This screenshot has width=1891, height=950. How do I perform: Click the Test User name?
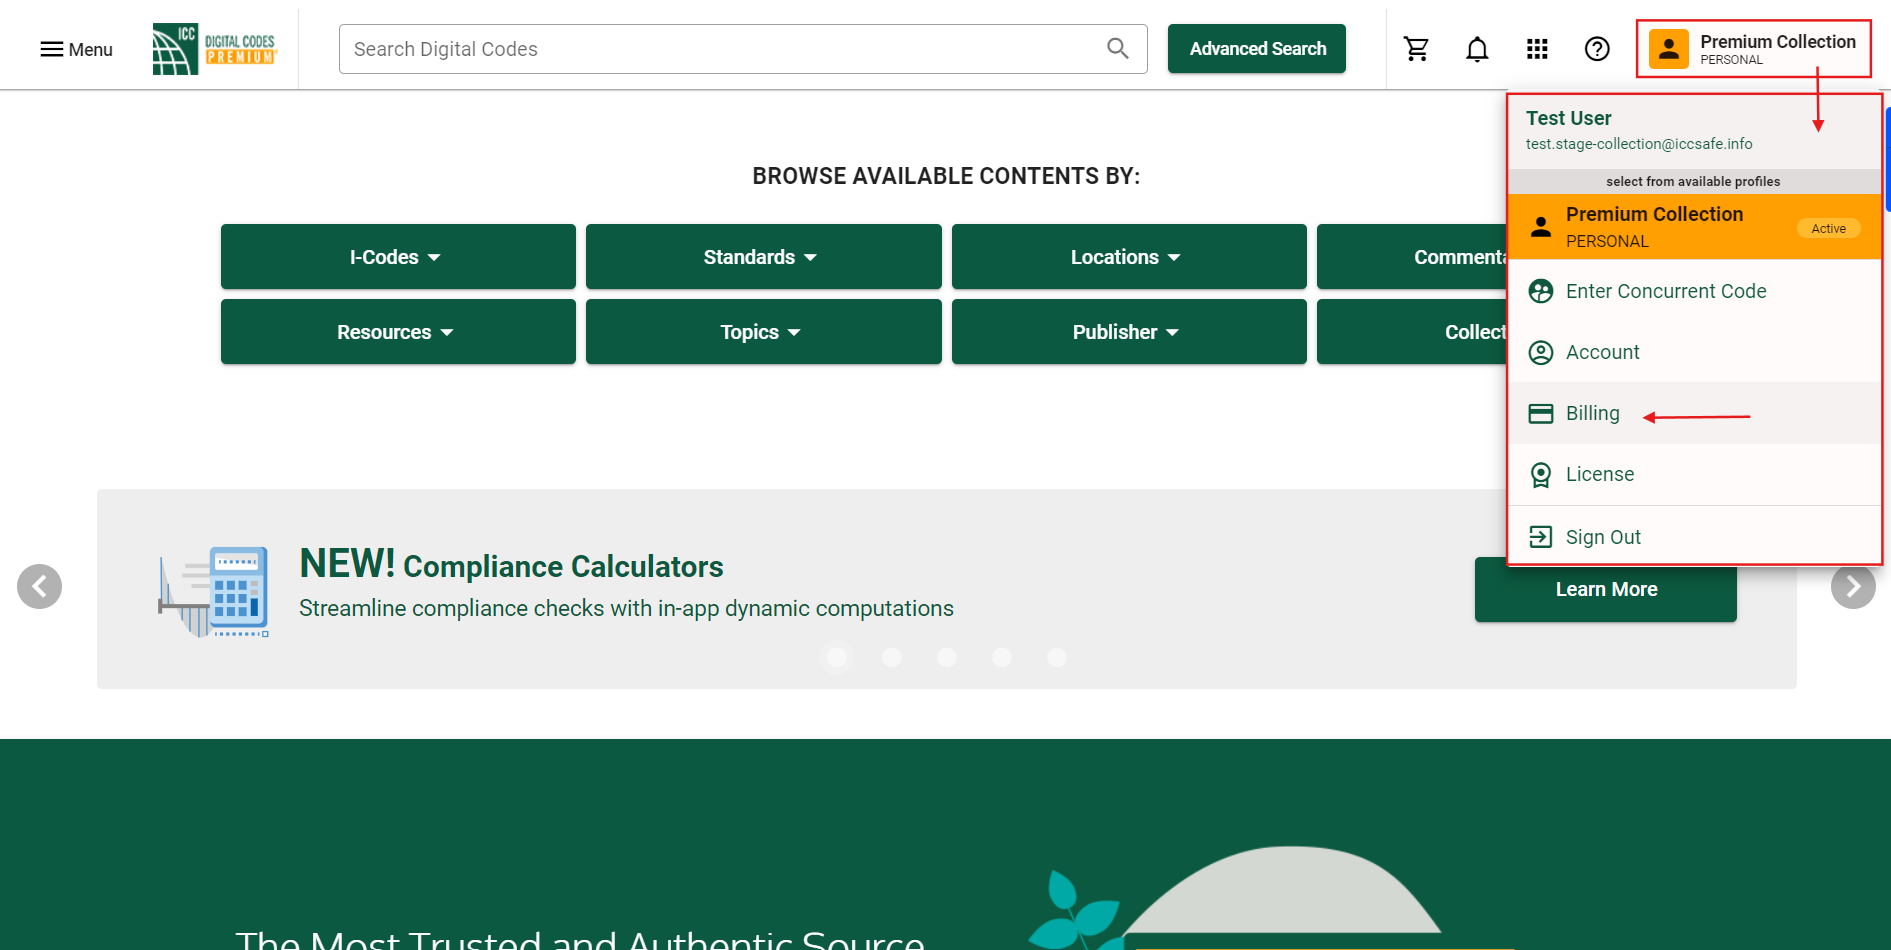coord(1568,118)
